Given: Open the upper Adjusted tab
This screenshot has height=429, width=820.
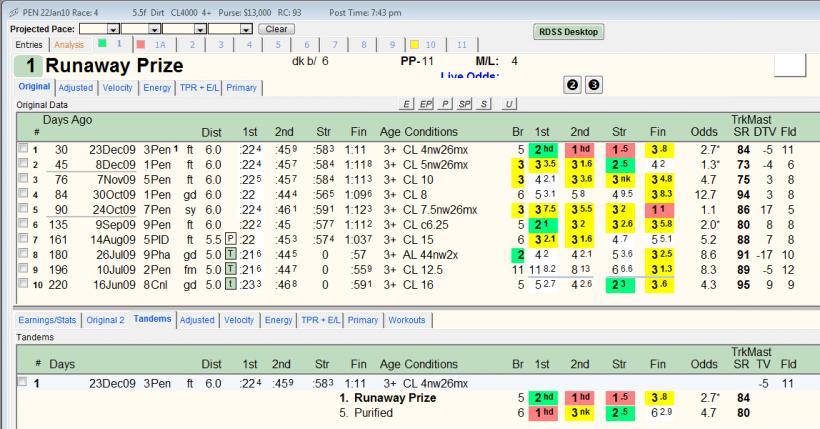Looking at the screenshot, I should coord(76,87).
